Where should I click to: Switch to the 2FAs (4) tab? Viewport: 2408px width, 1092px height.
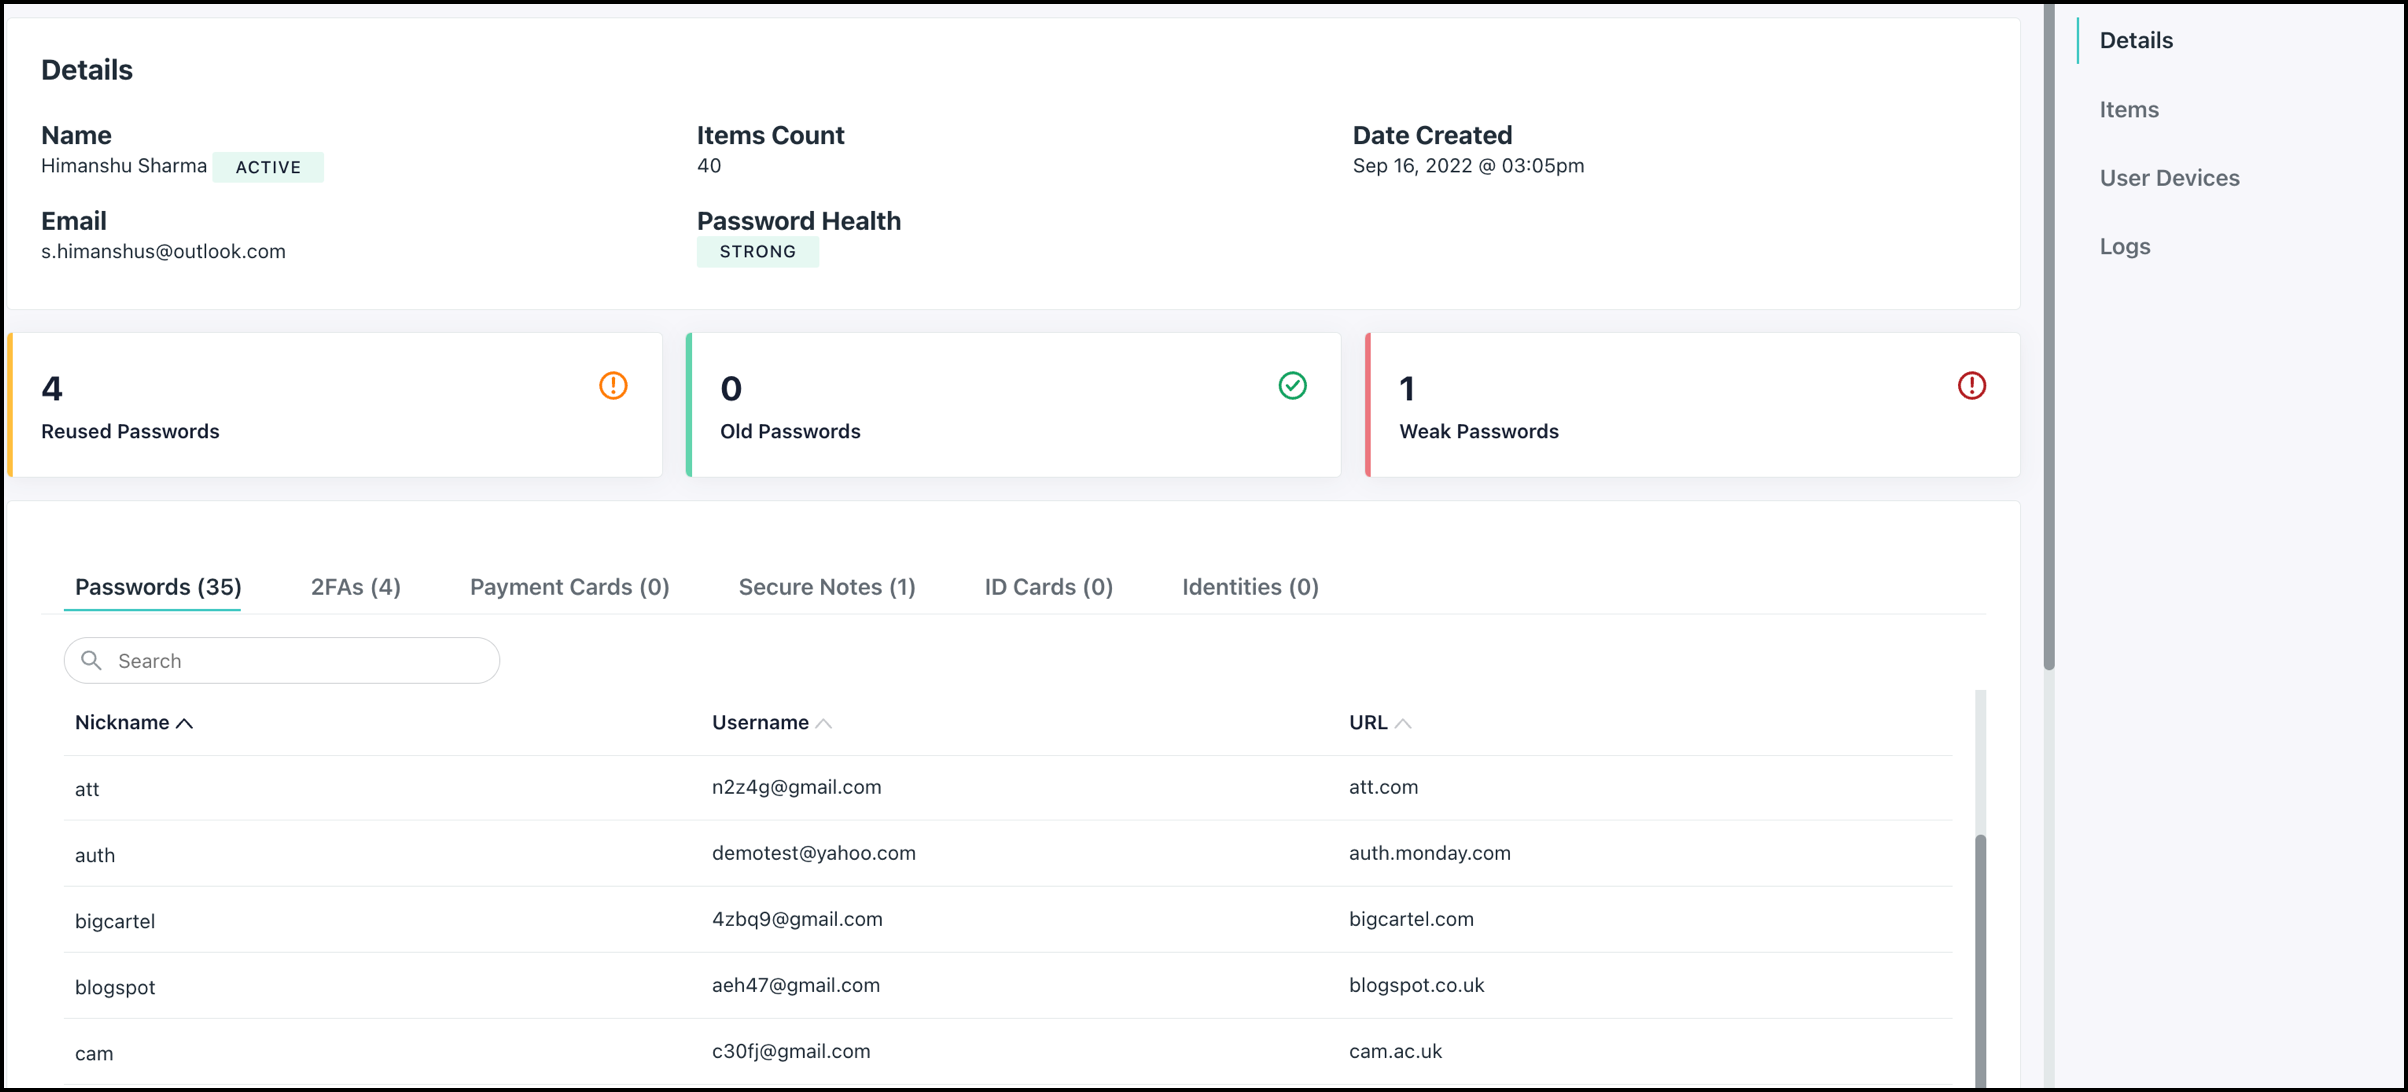tap(355, 587)
